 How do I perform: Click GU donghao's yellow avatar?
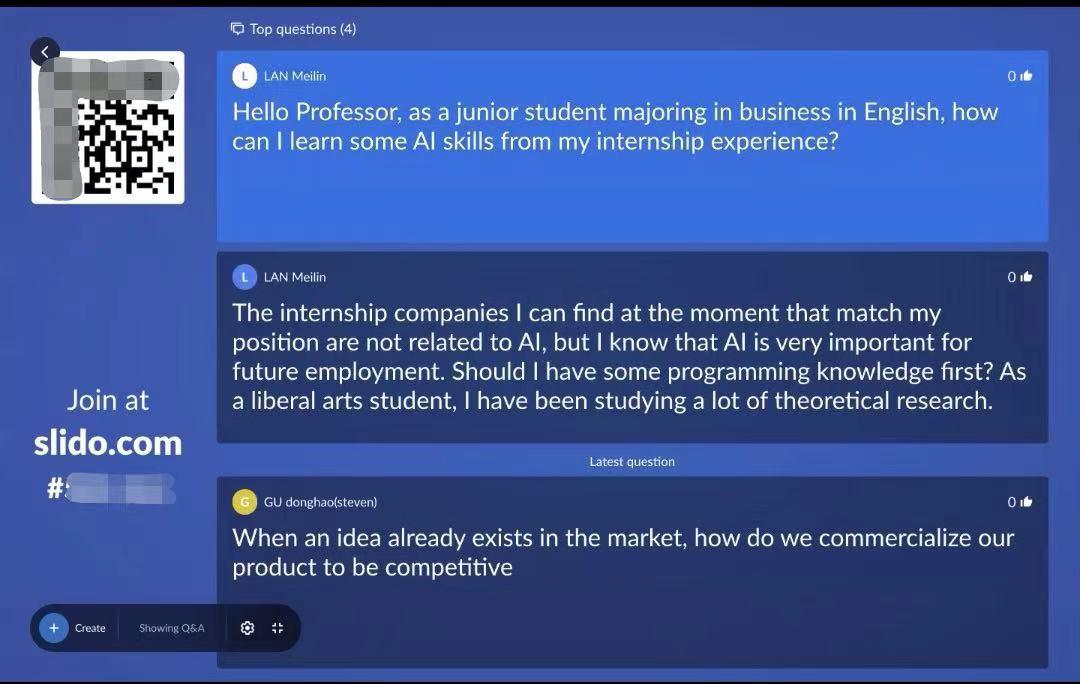244,502
